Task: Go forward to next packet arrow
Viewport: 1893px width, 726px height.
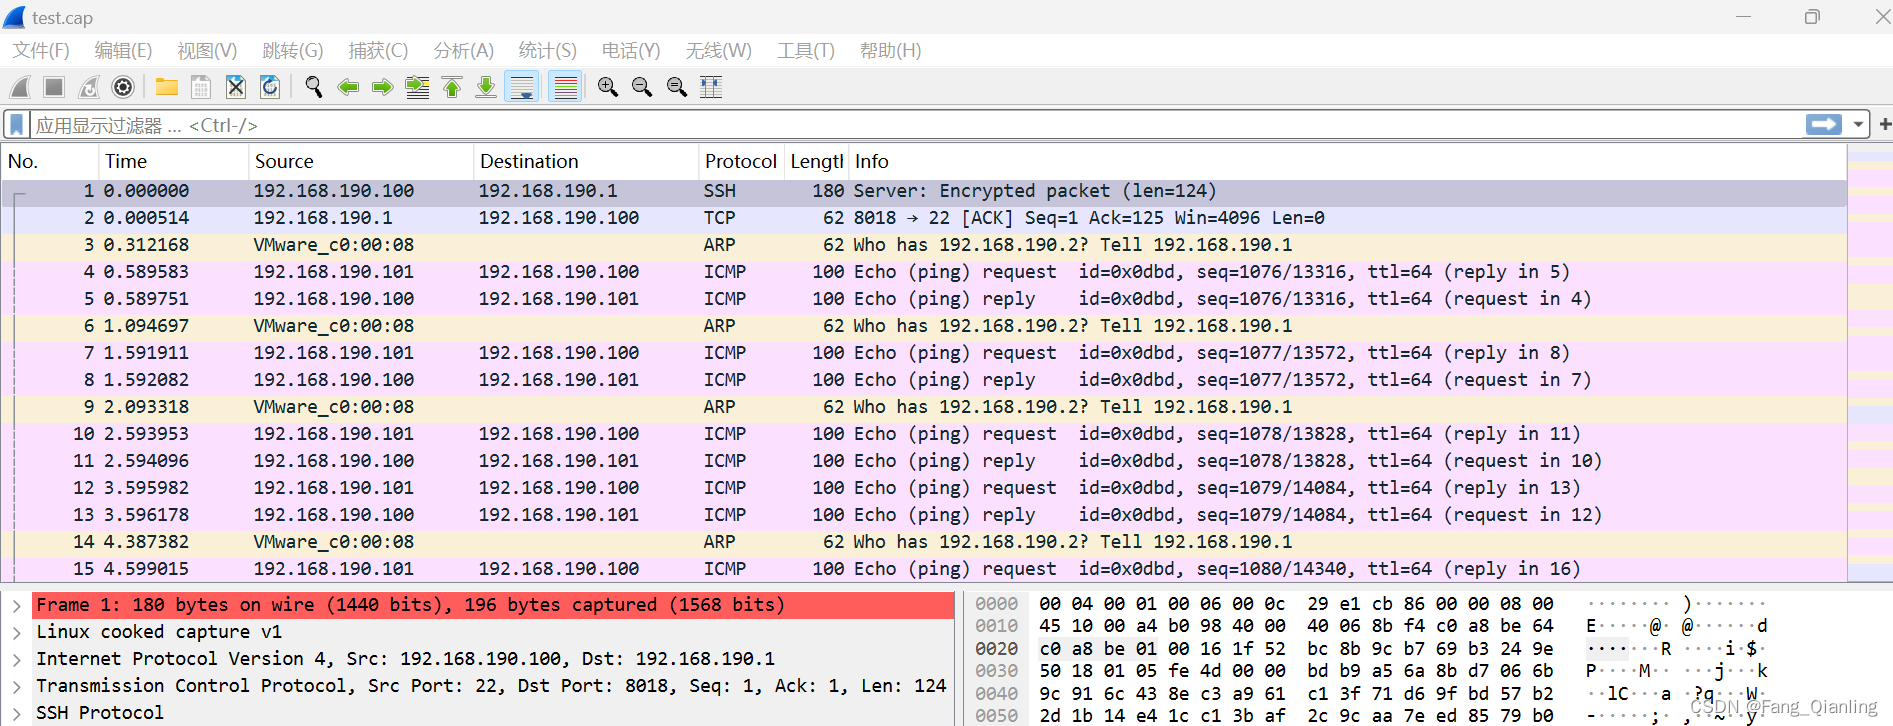Action: (x=382, y=87)
